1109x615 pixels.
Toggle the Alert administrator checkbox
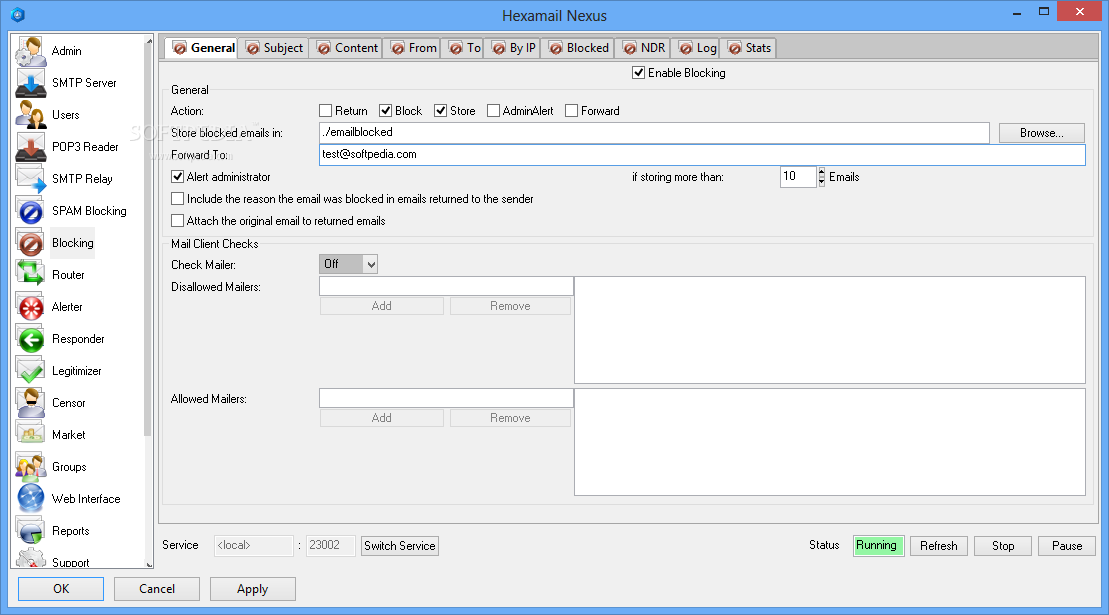(178, 177)
